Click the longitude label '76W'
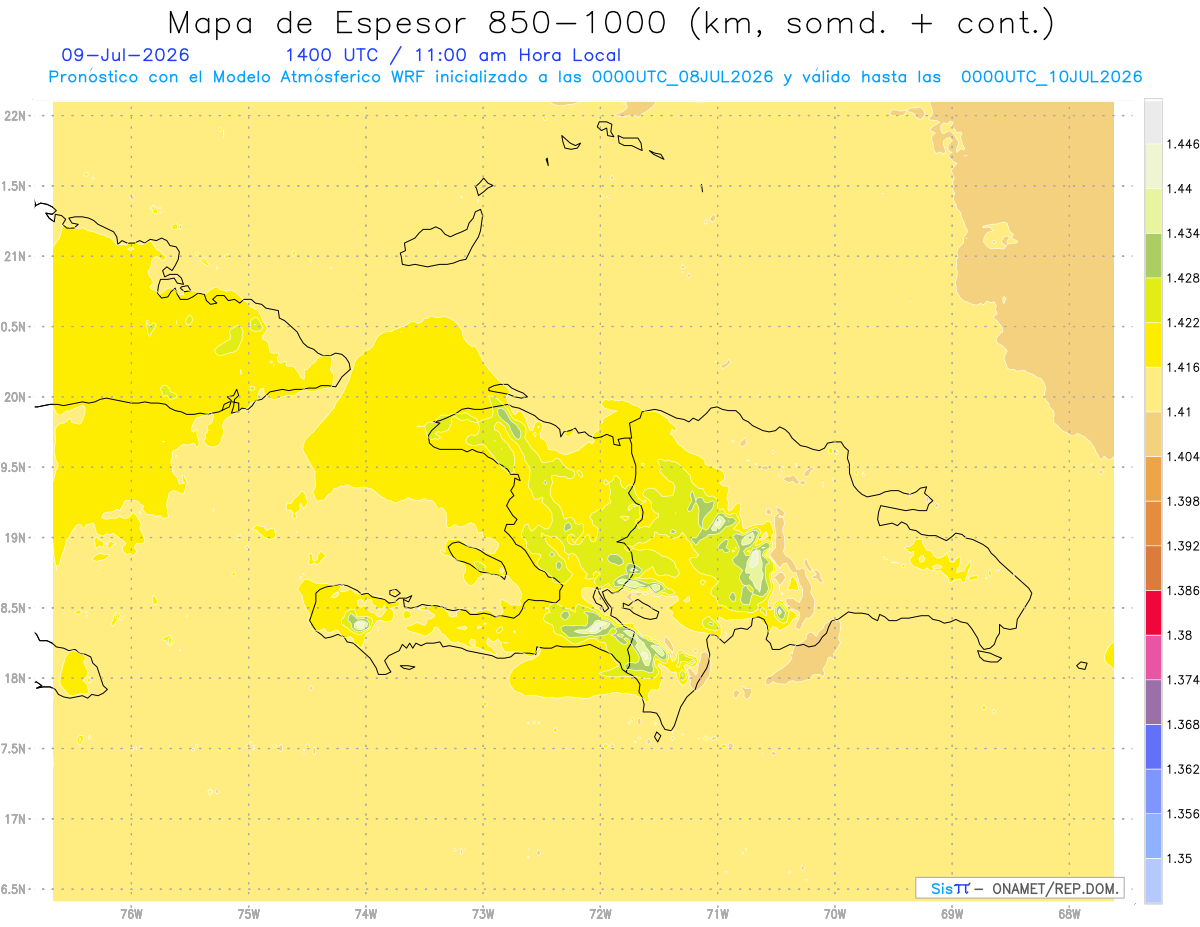This screenshot has height=927, width=1200. click(131, 914)
